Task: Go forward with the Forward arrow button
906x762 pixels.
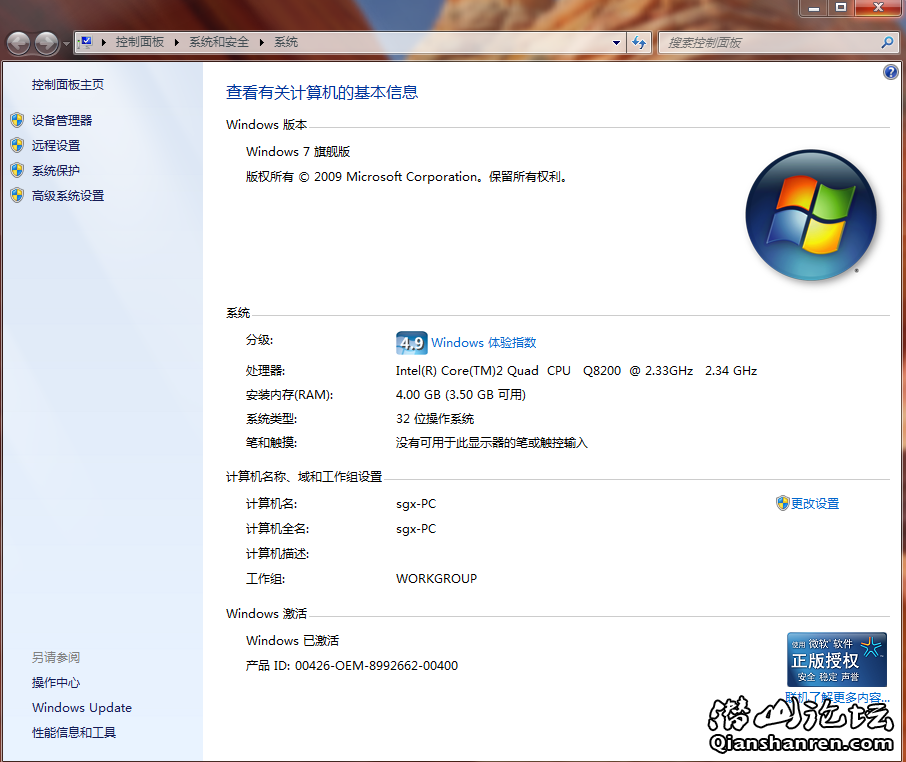Action: 46,43
